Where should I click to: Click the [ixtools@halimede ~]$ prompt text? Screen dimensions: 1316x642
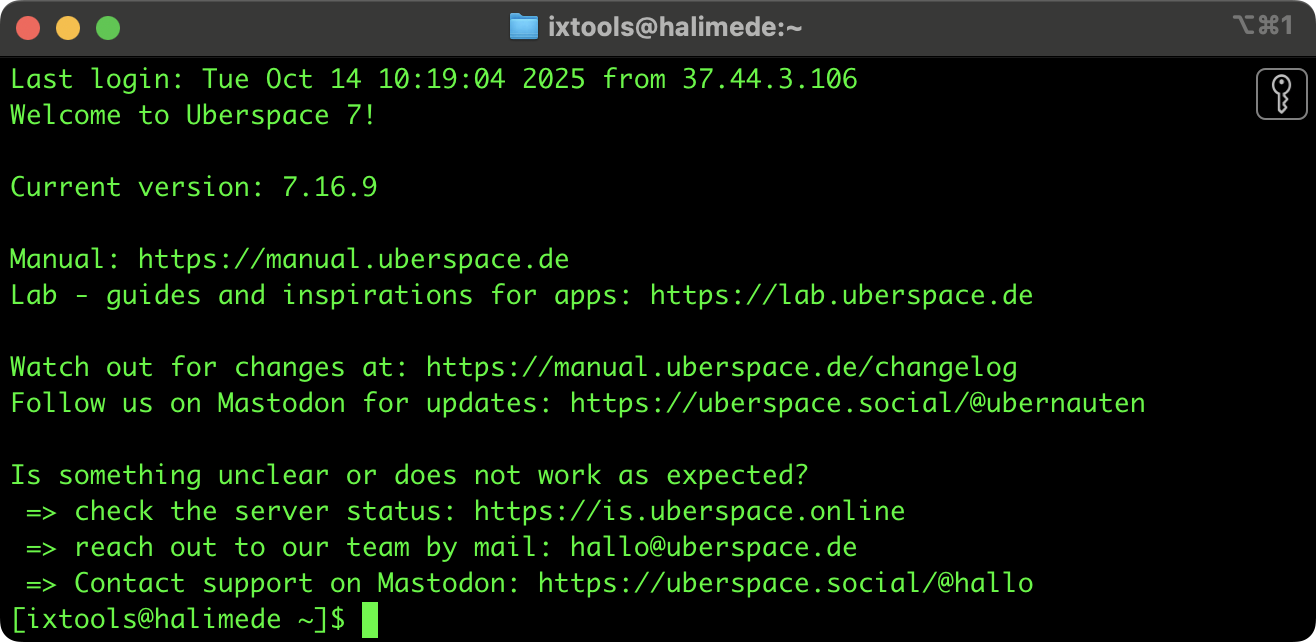tap(178, 619)
